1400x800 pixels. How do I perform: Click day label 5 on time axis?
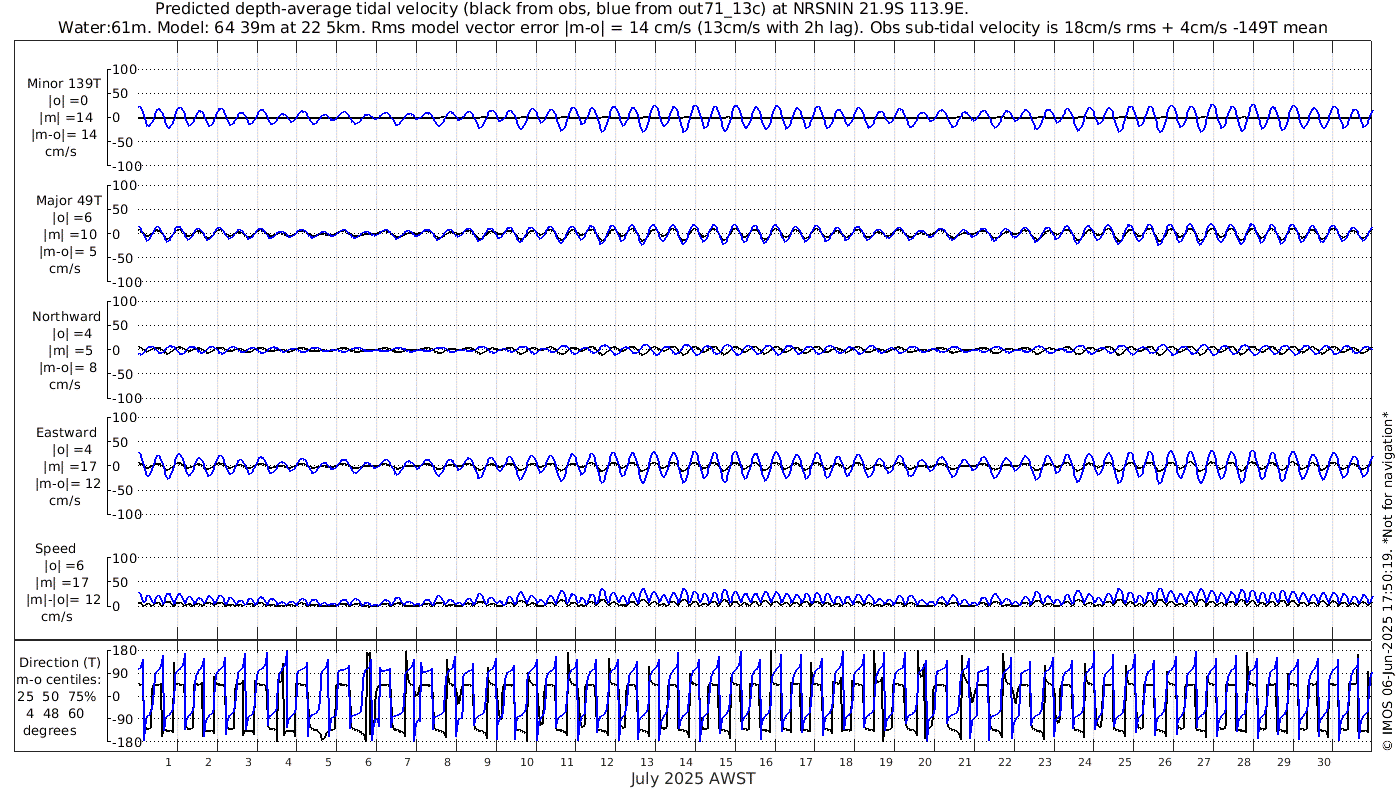click(328, 762)
